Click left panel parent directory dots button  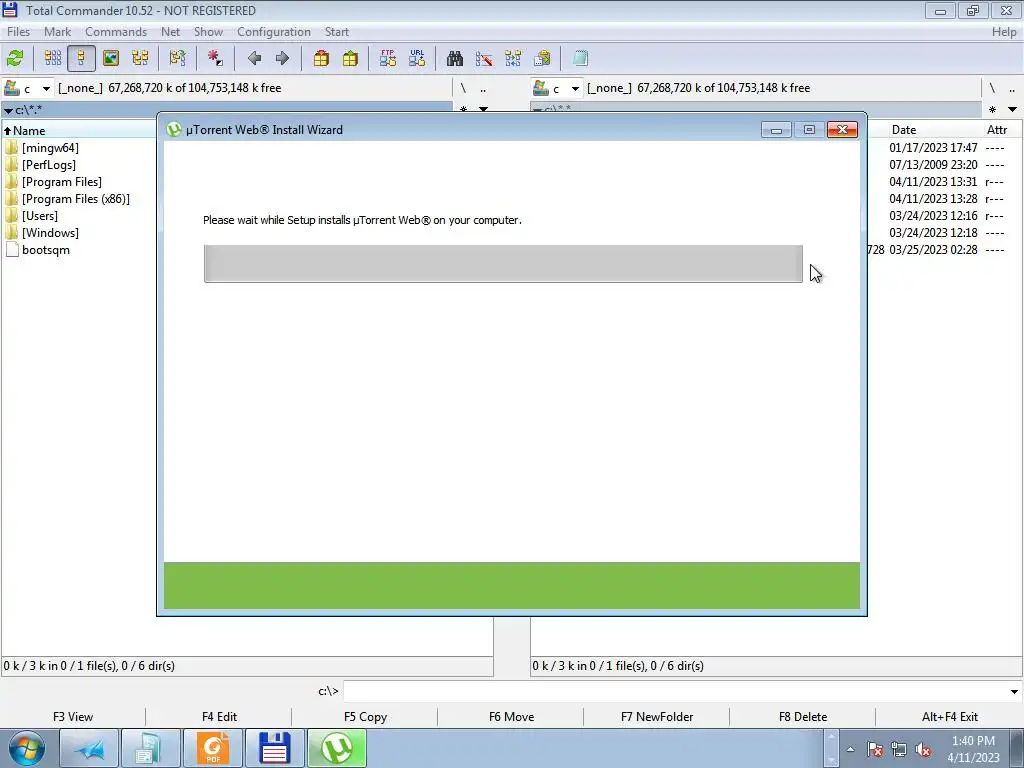[x=483, y=88]
